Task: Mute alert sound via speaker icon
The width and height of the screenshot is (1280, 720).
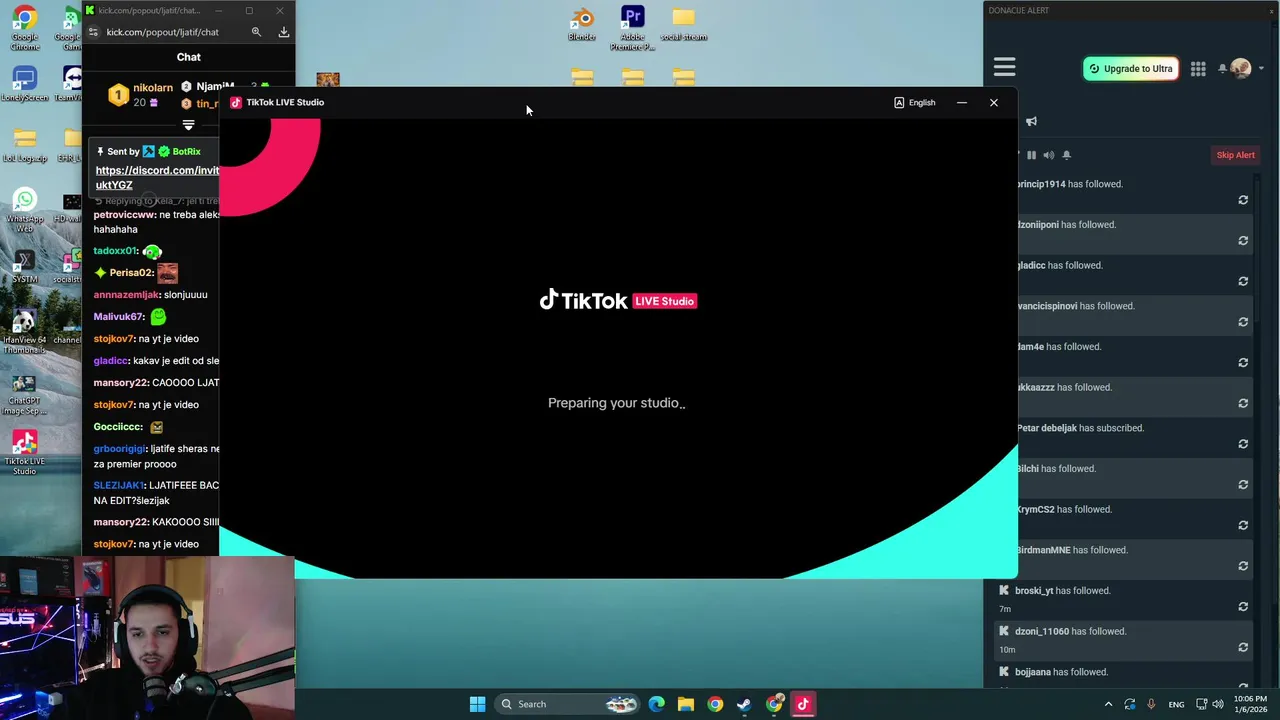Action: pyautogui.click(x=1048, y=155)
